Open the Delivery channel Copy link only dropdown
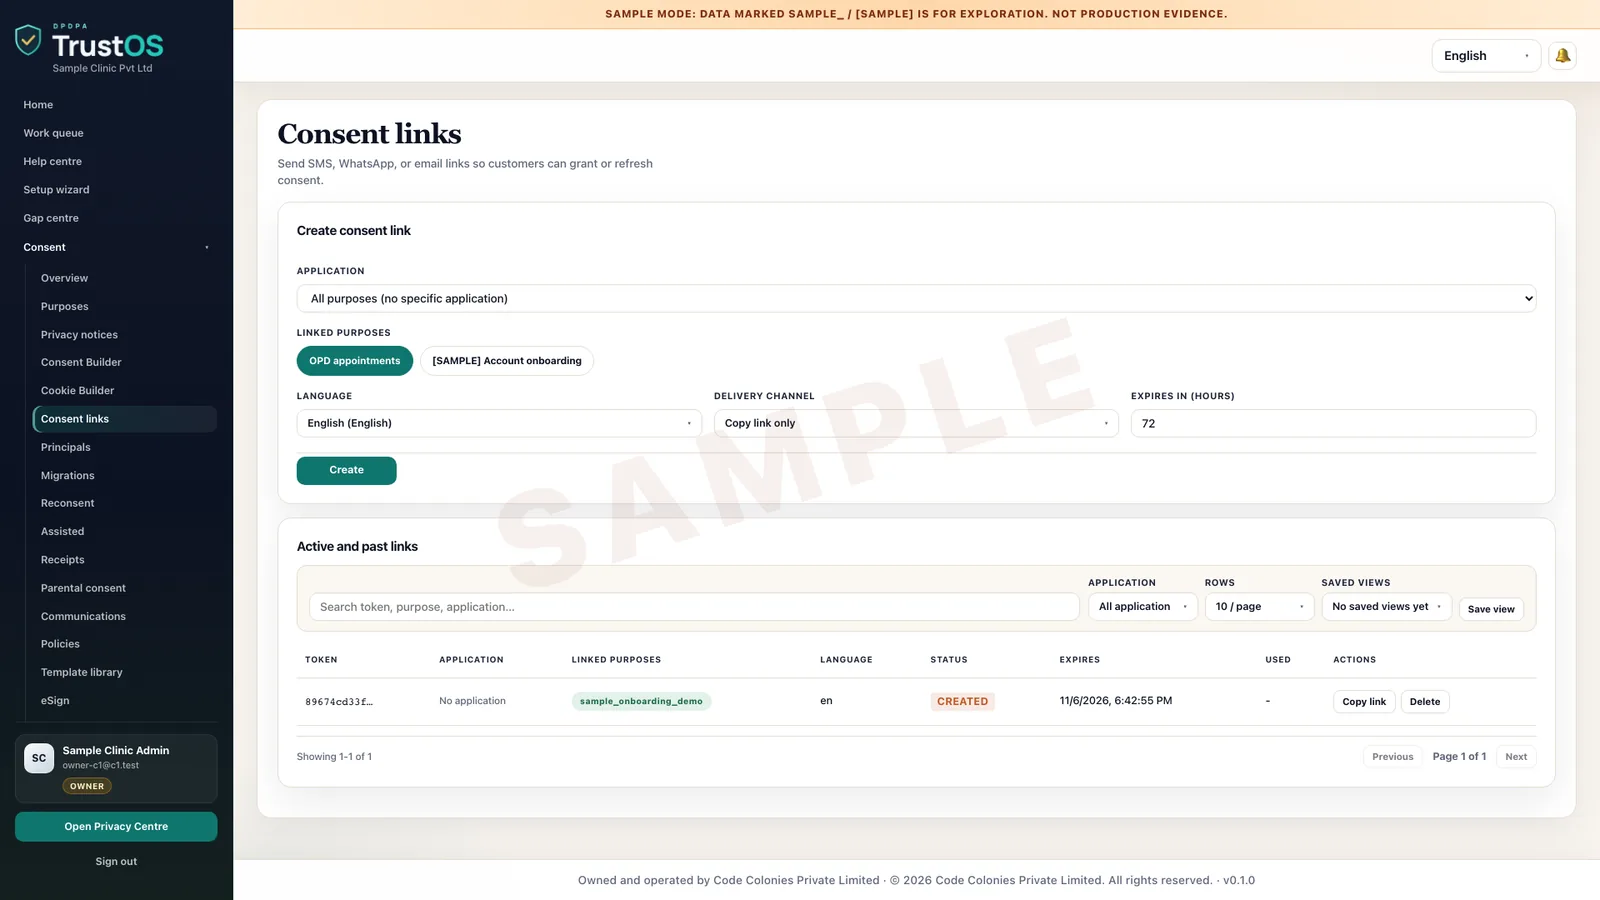1600x900 pixels. [916, 423]
